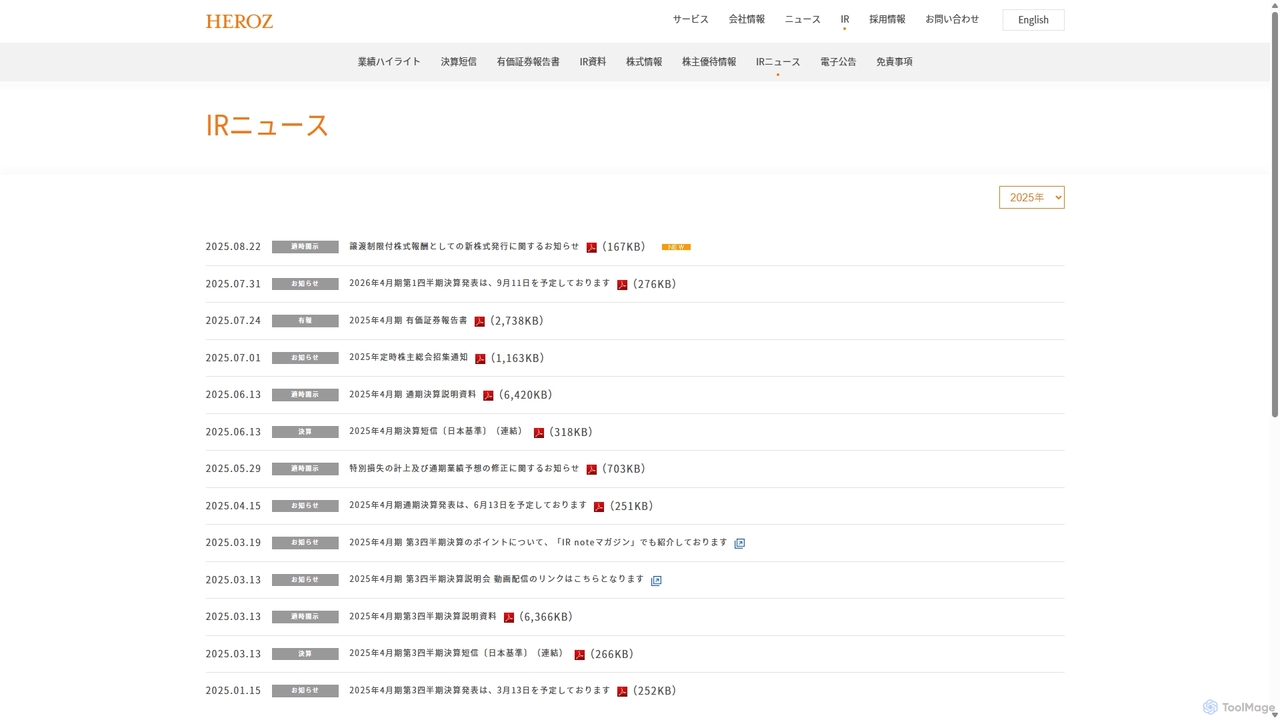Open the PDF icon for 譲渡制限付株式報酬 notice
This screenshot has width=1280, height=720.
[591, 247]
